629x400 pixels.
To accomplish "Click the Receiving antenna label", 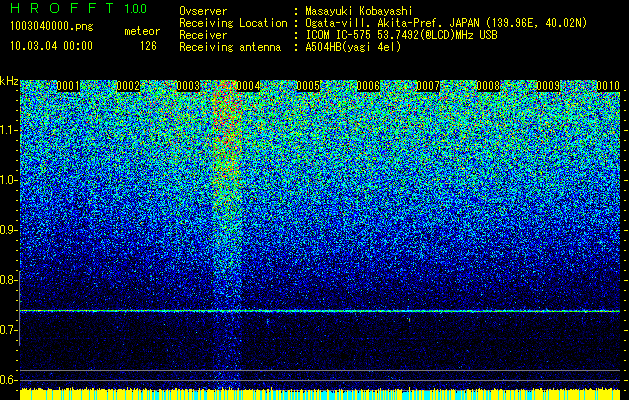I will 230,47.
